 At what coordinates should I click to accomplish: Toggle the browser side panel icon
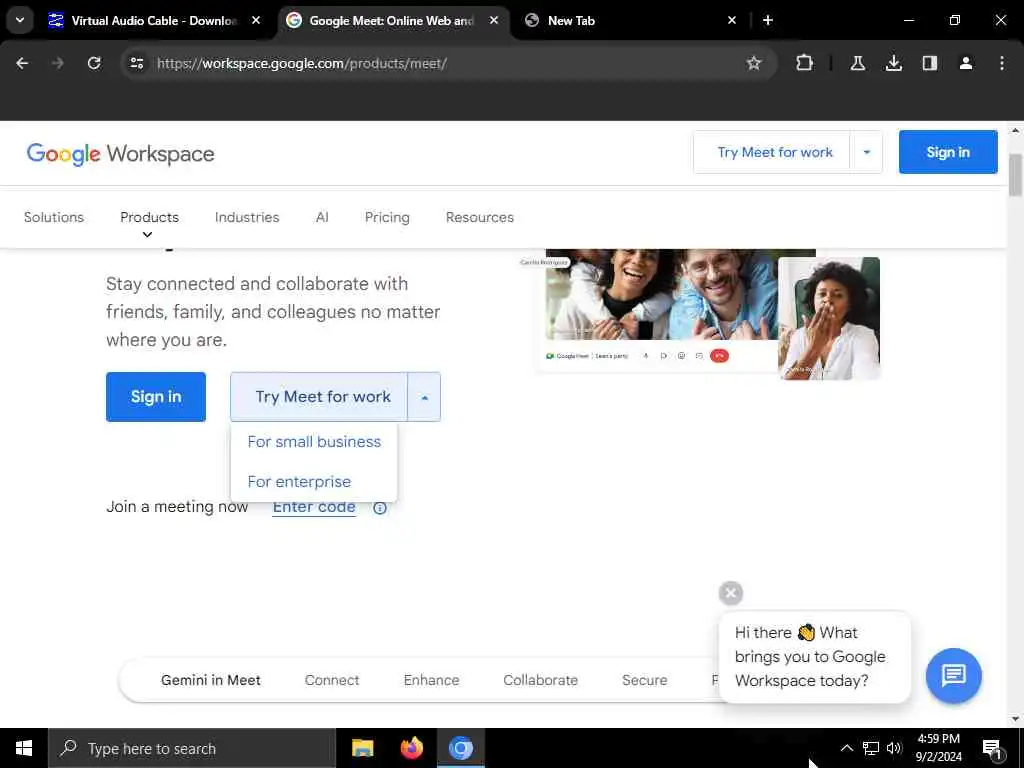click(x=929, y=63)
